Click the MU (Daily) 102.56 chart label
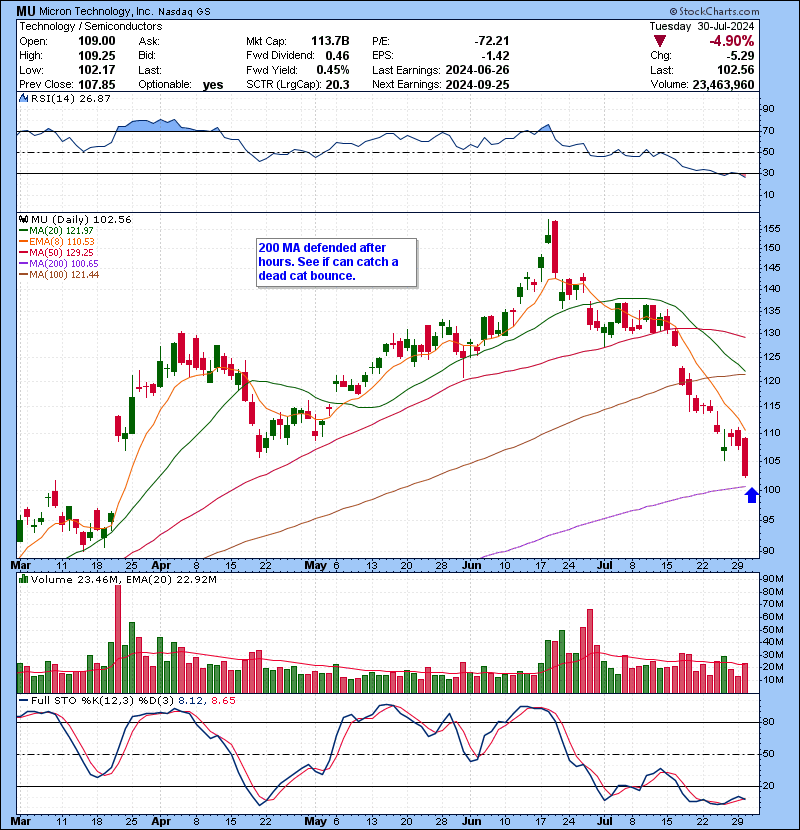Screen dimensions: 800x830 [81, 219]
